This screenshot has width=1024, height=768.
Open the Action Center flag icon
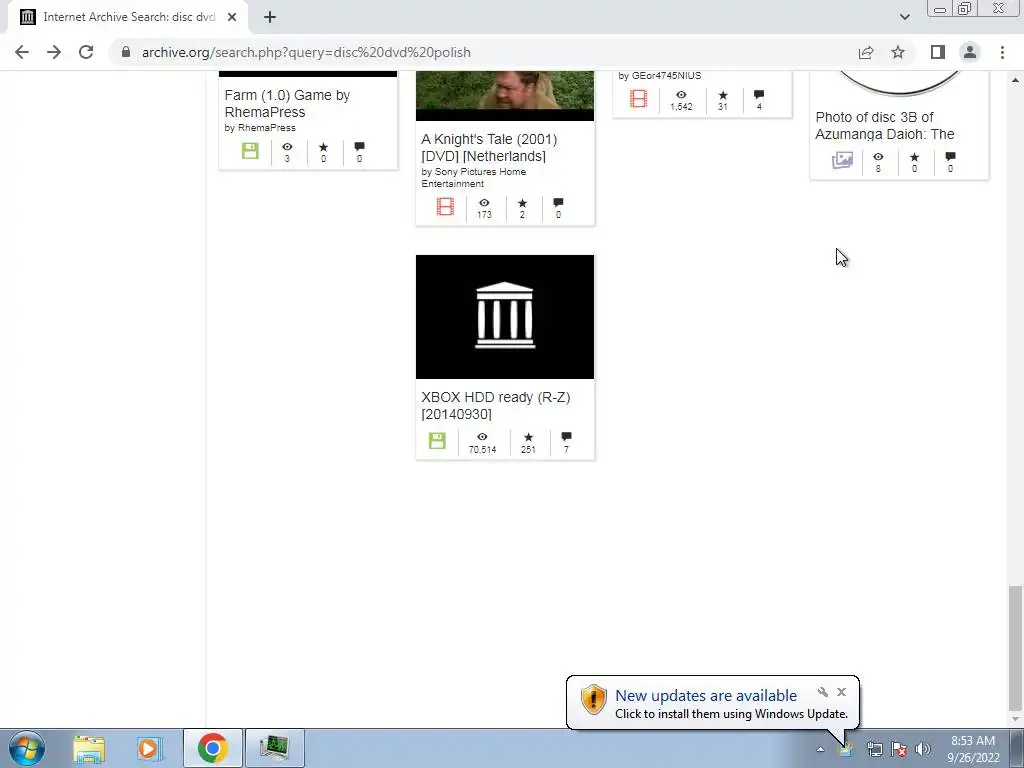click(x=899, y=749)
